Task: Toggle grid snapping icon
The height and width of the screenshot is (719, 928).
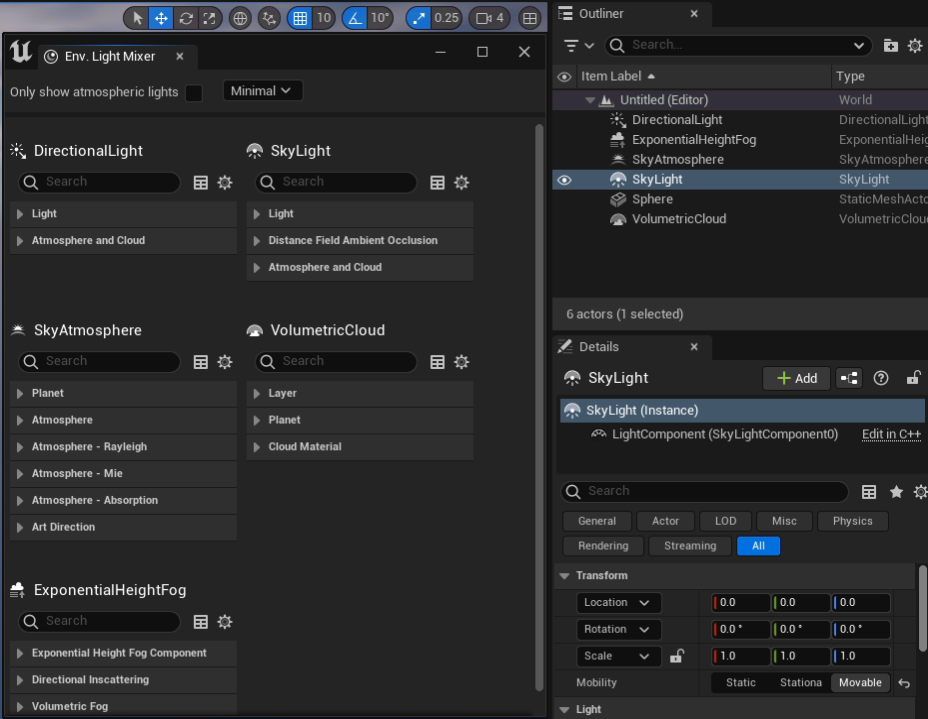Action: pos(300,18)
